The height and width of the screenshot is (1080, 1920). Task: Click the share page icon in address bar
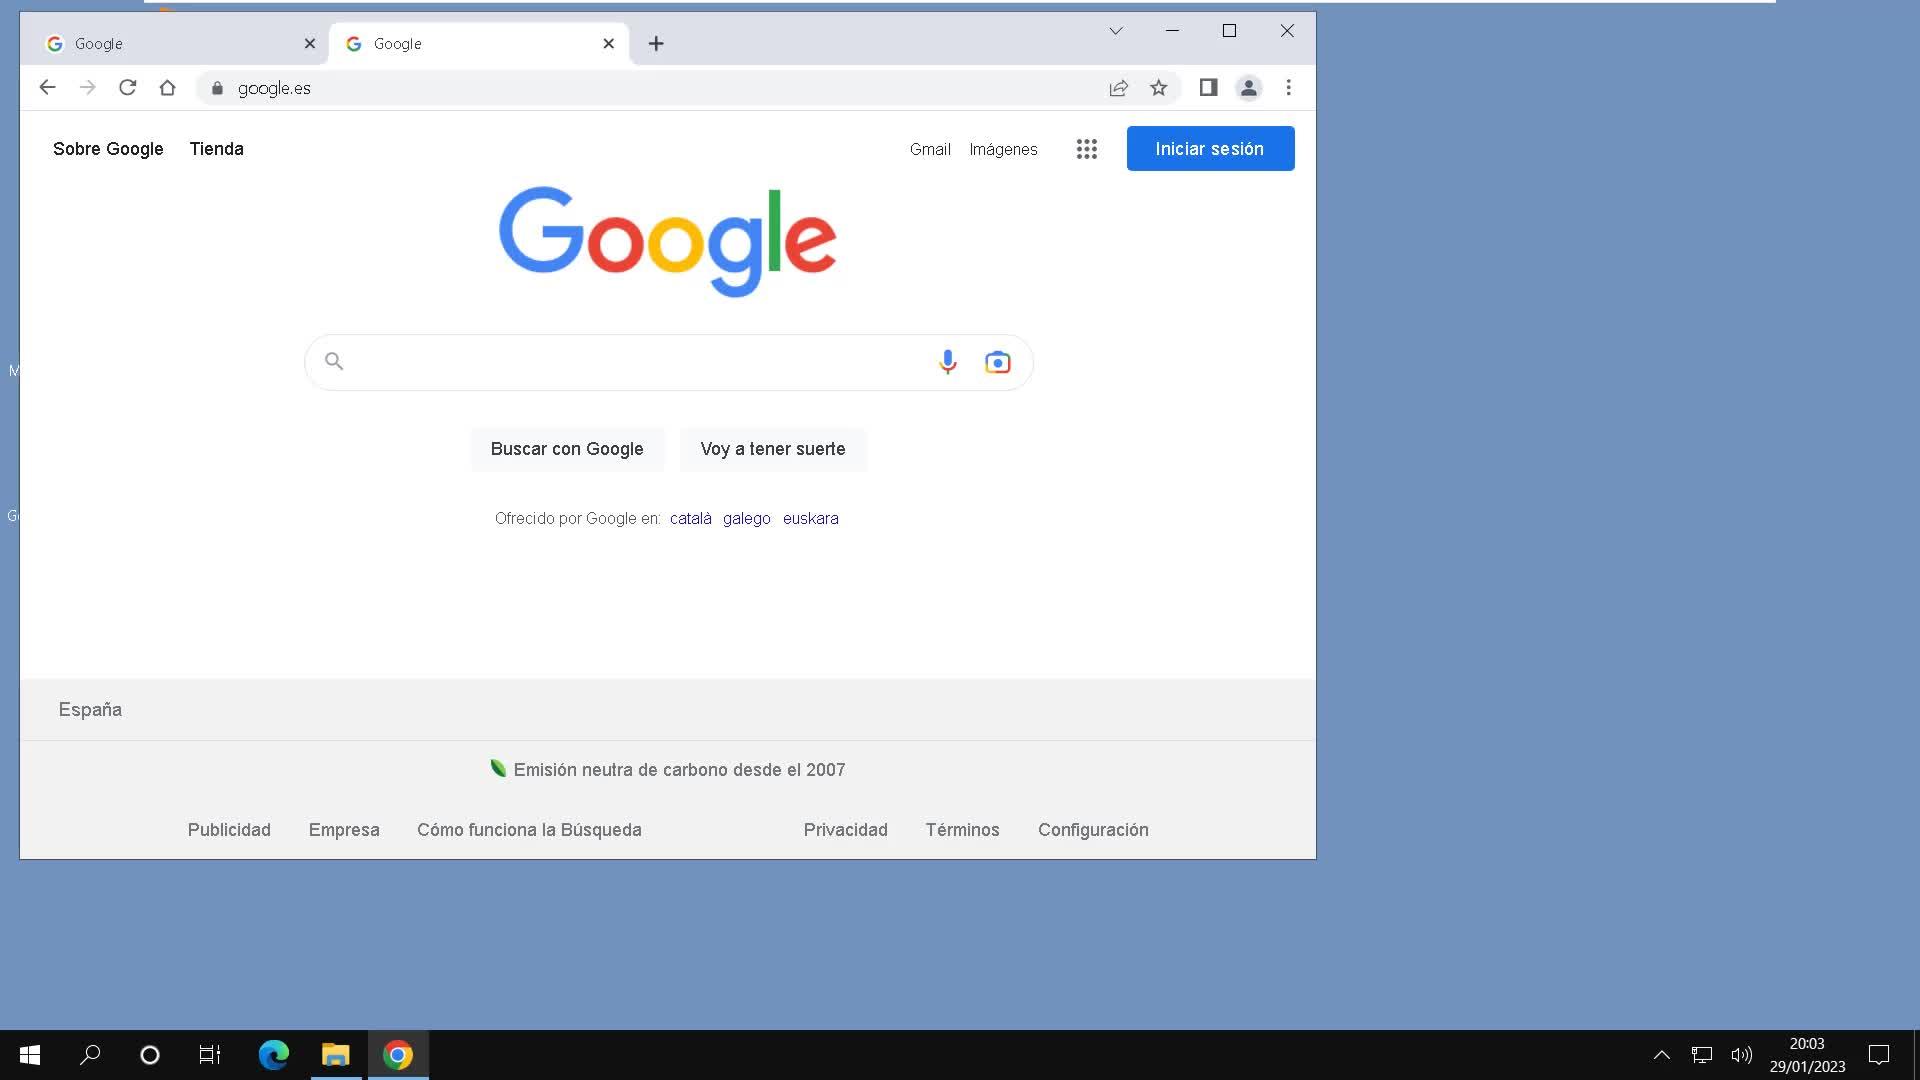(x=1118, y=88)
